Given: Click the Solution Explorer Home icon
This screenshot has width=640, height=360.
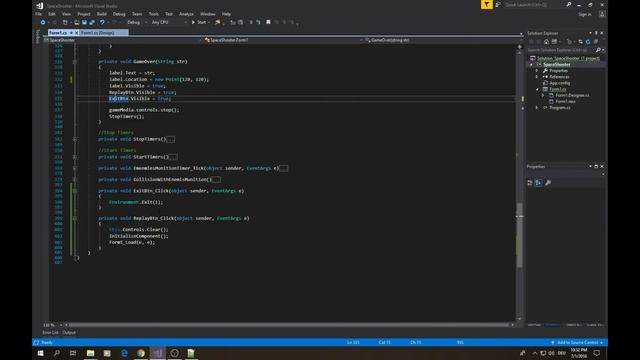Looking at the screenshot, I should (x=546, y=42).
